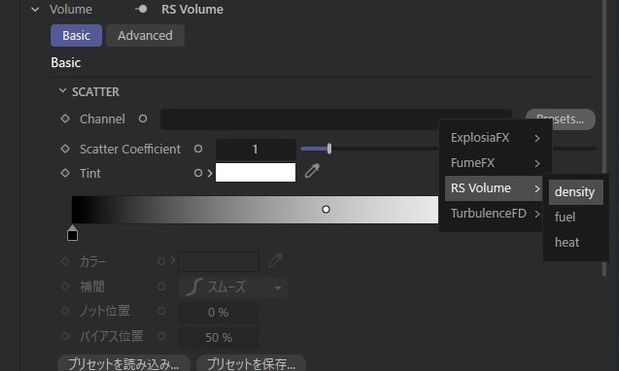Click the white Tint color swatch

click(255, 172)
